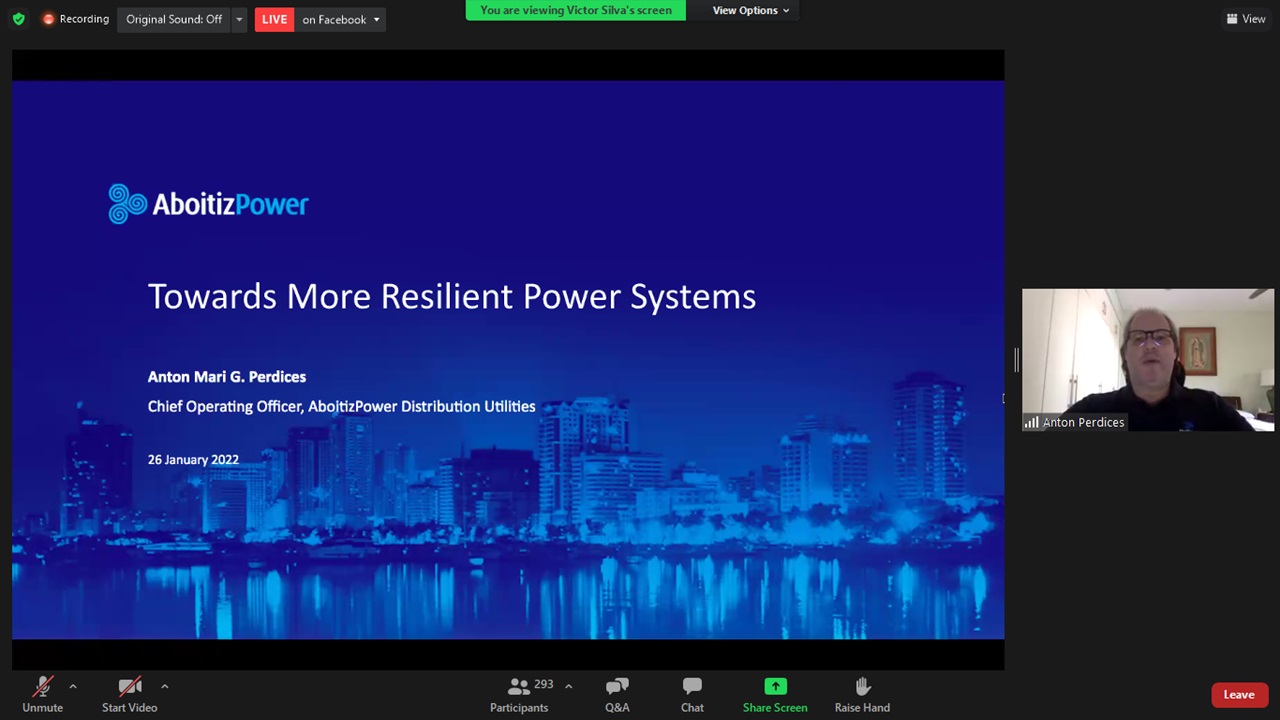
Task: Toggle Original Sound: Off button
Action: click(x=174, y=19)
